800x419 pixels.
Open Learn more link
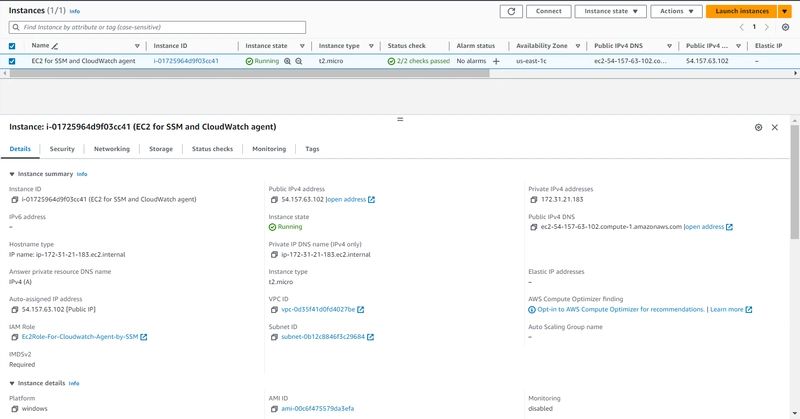tap(731, 310)
